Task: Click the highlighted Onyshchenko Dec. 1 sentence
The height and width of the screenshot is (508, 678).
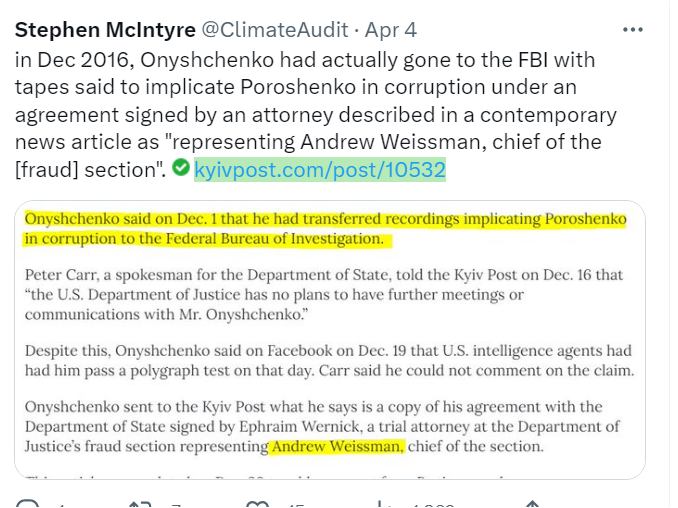Action: click(x=324, y=229)
